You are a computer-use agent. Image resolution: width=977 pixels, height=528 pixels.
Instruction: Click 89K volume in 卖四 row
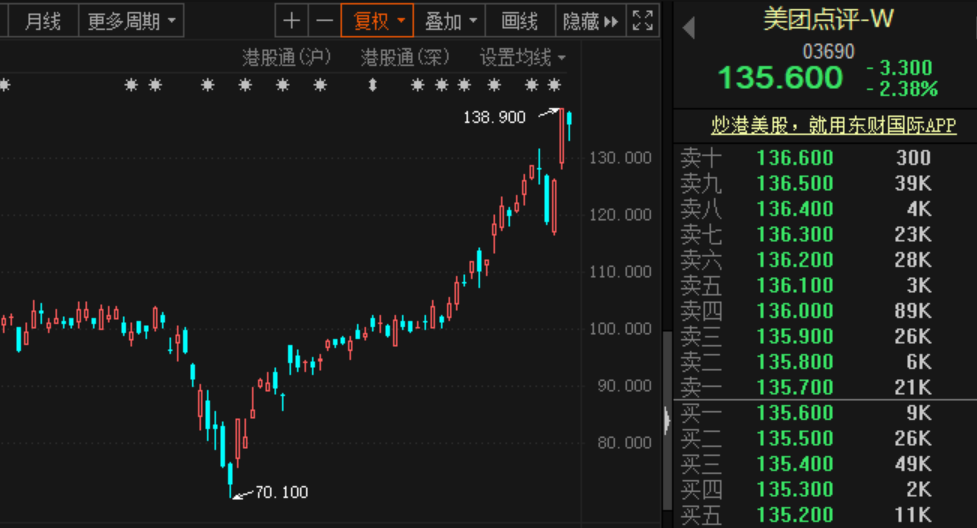[x=913, y=311]
